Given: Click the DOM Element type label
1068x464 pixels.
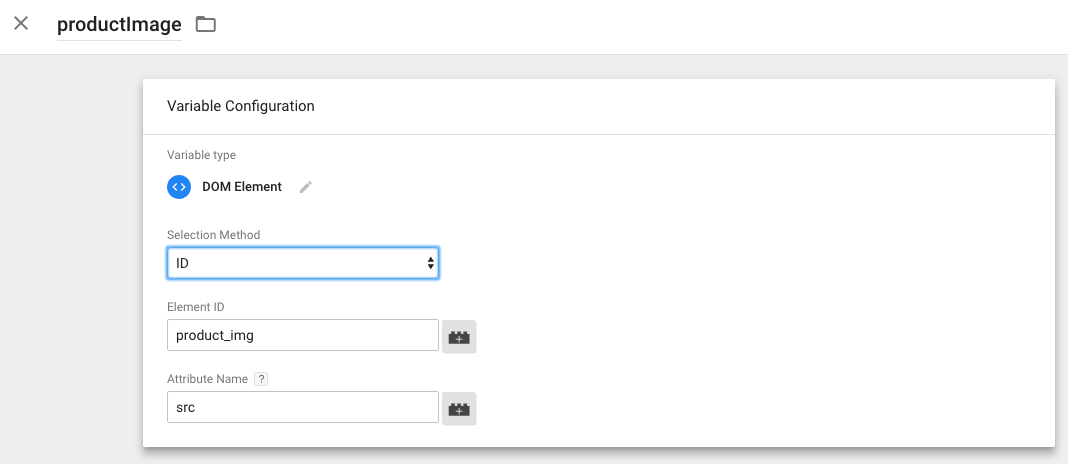Looking at the screenshot, I should (242, 187).
